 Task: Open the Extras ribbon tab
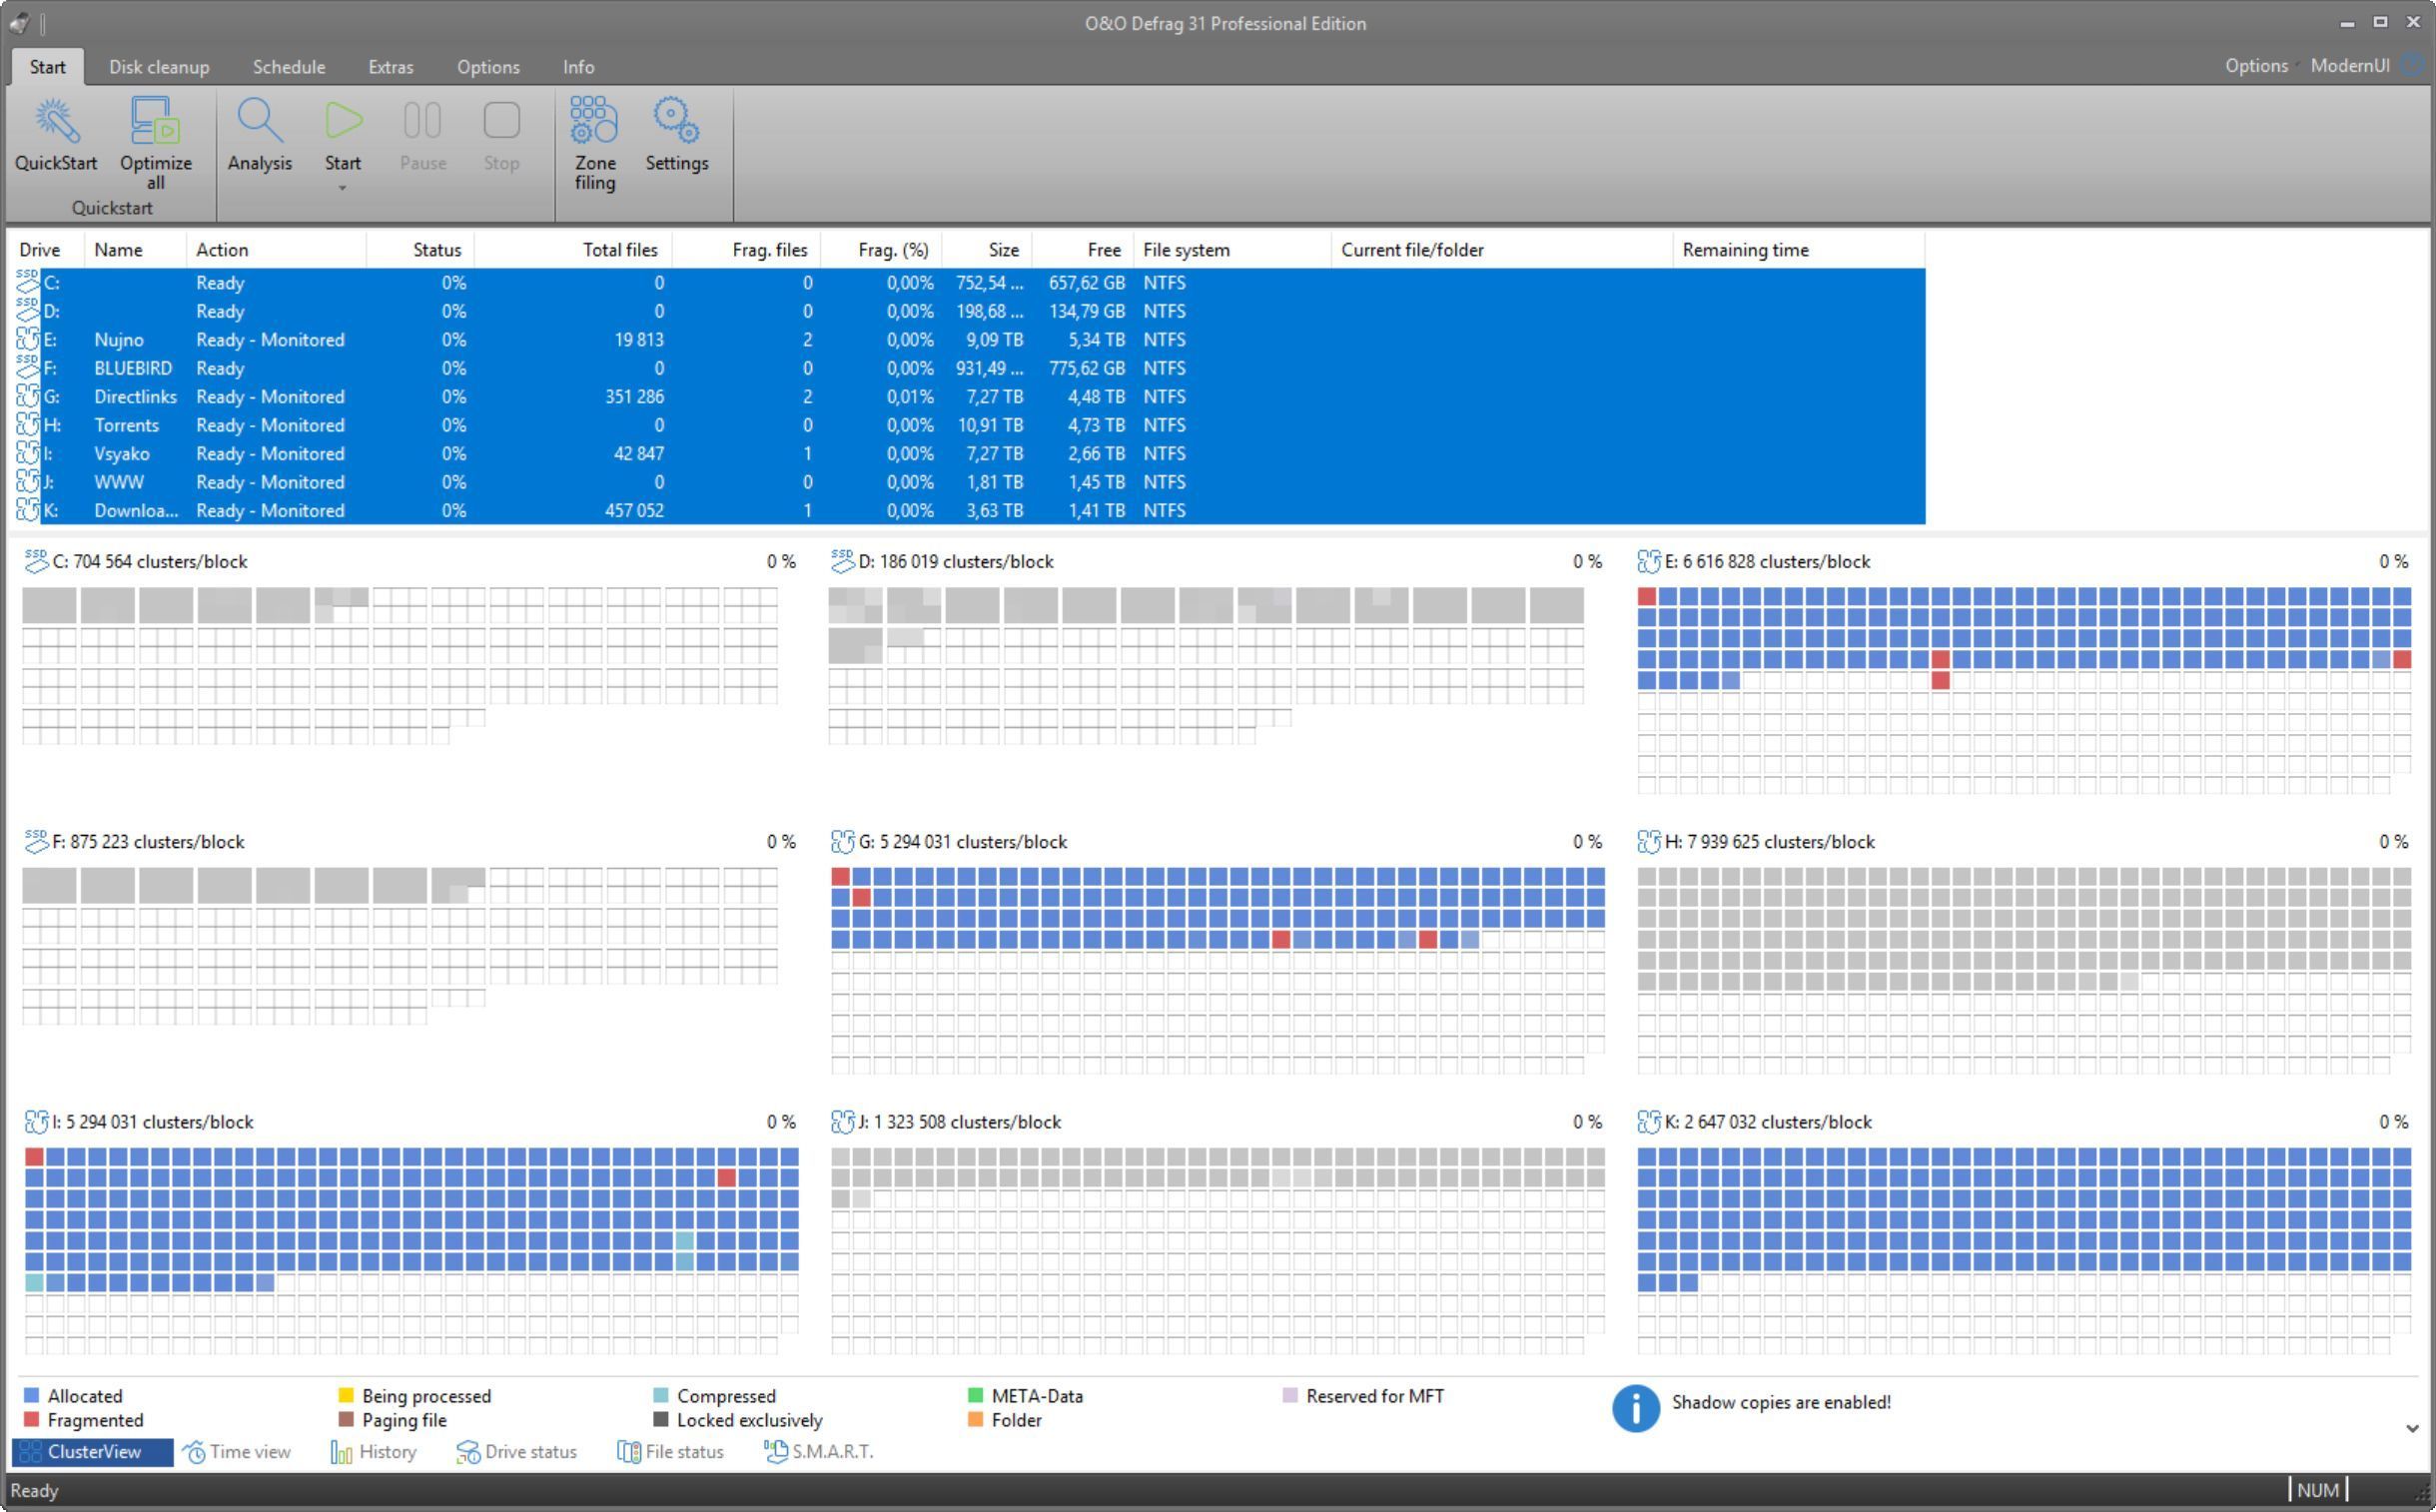[391, 67]
